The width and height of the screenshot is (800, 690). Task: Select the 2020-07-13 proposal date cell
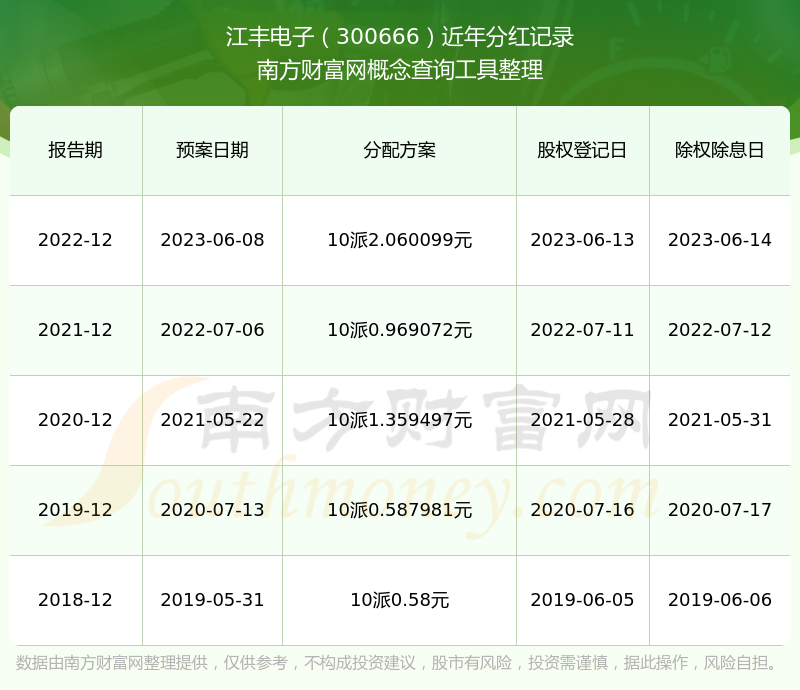212,510
